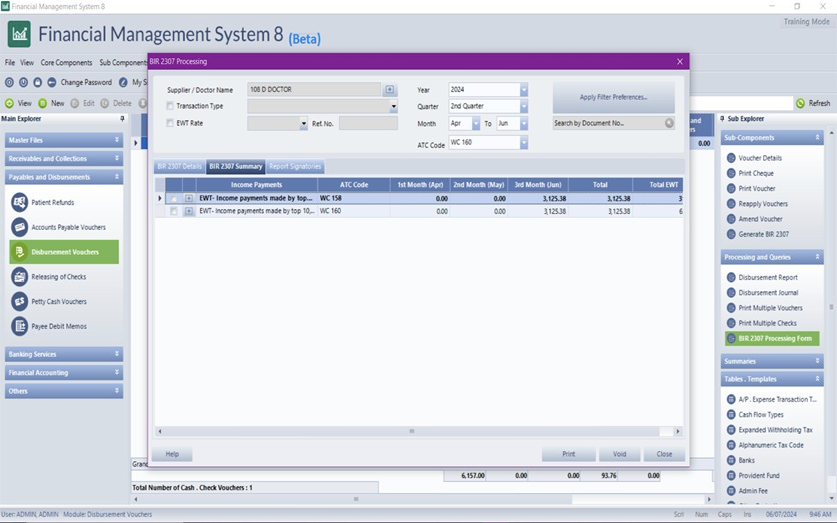Click Print Cheque in Sub Explorer

731,173
